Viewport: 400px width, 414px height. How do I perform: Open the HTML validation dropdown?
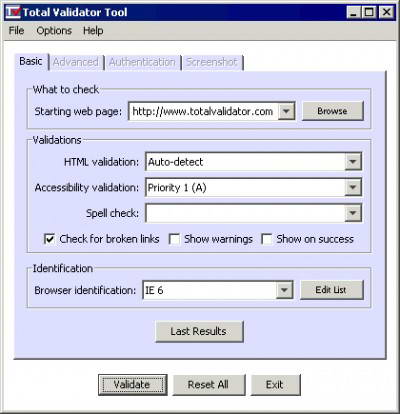(x=254, y=162)
